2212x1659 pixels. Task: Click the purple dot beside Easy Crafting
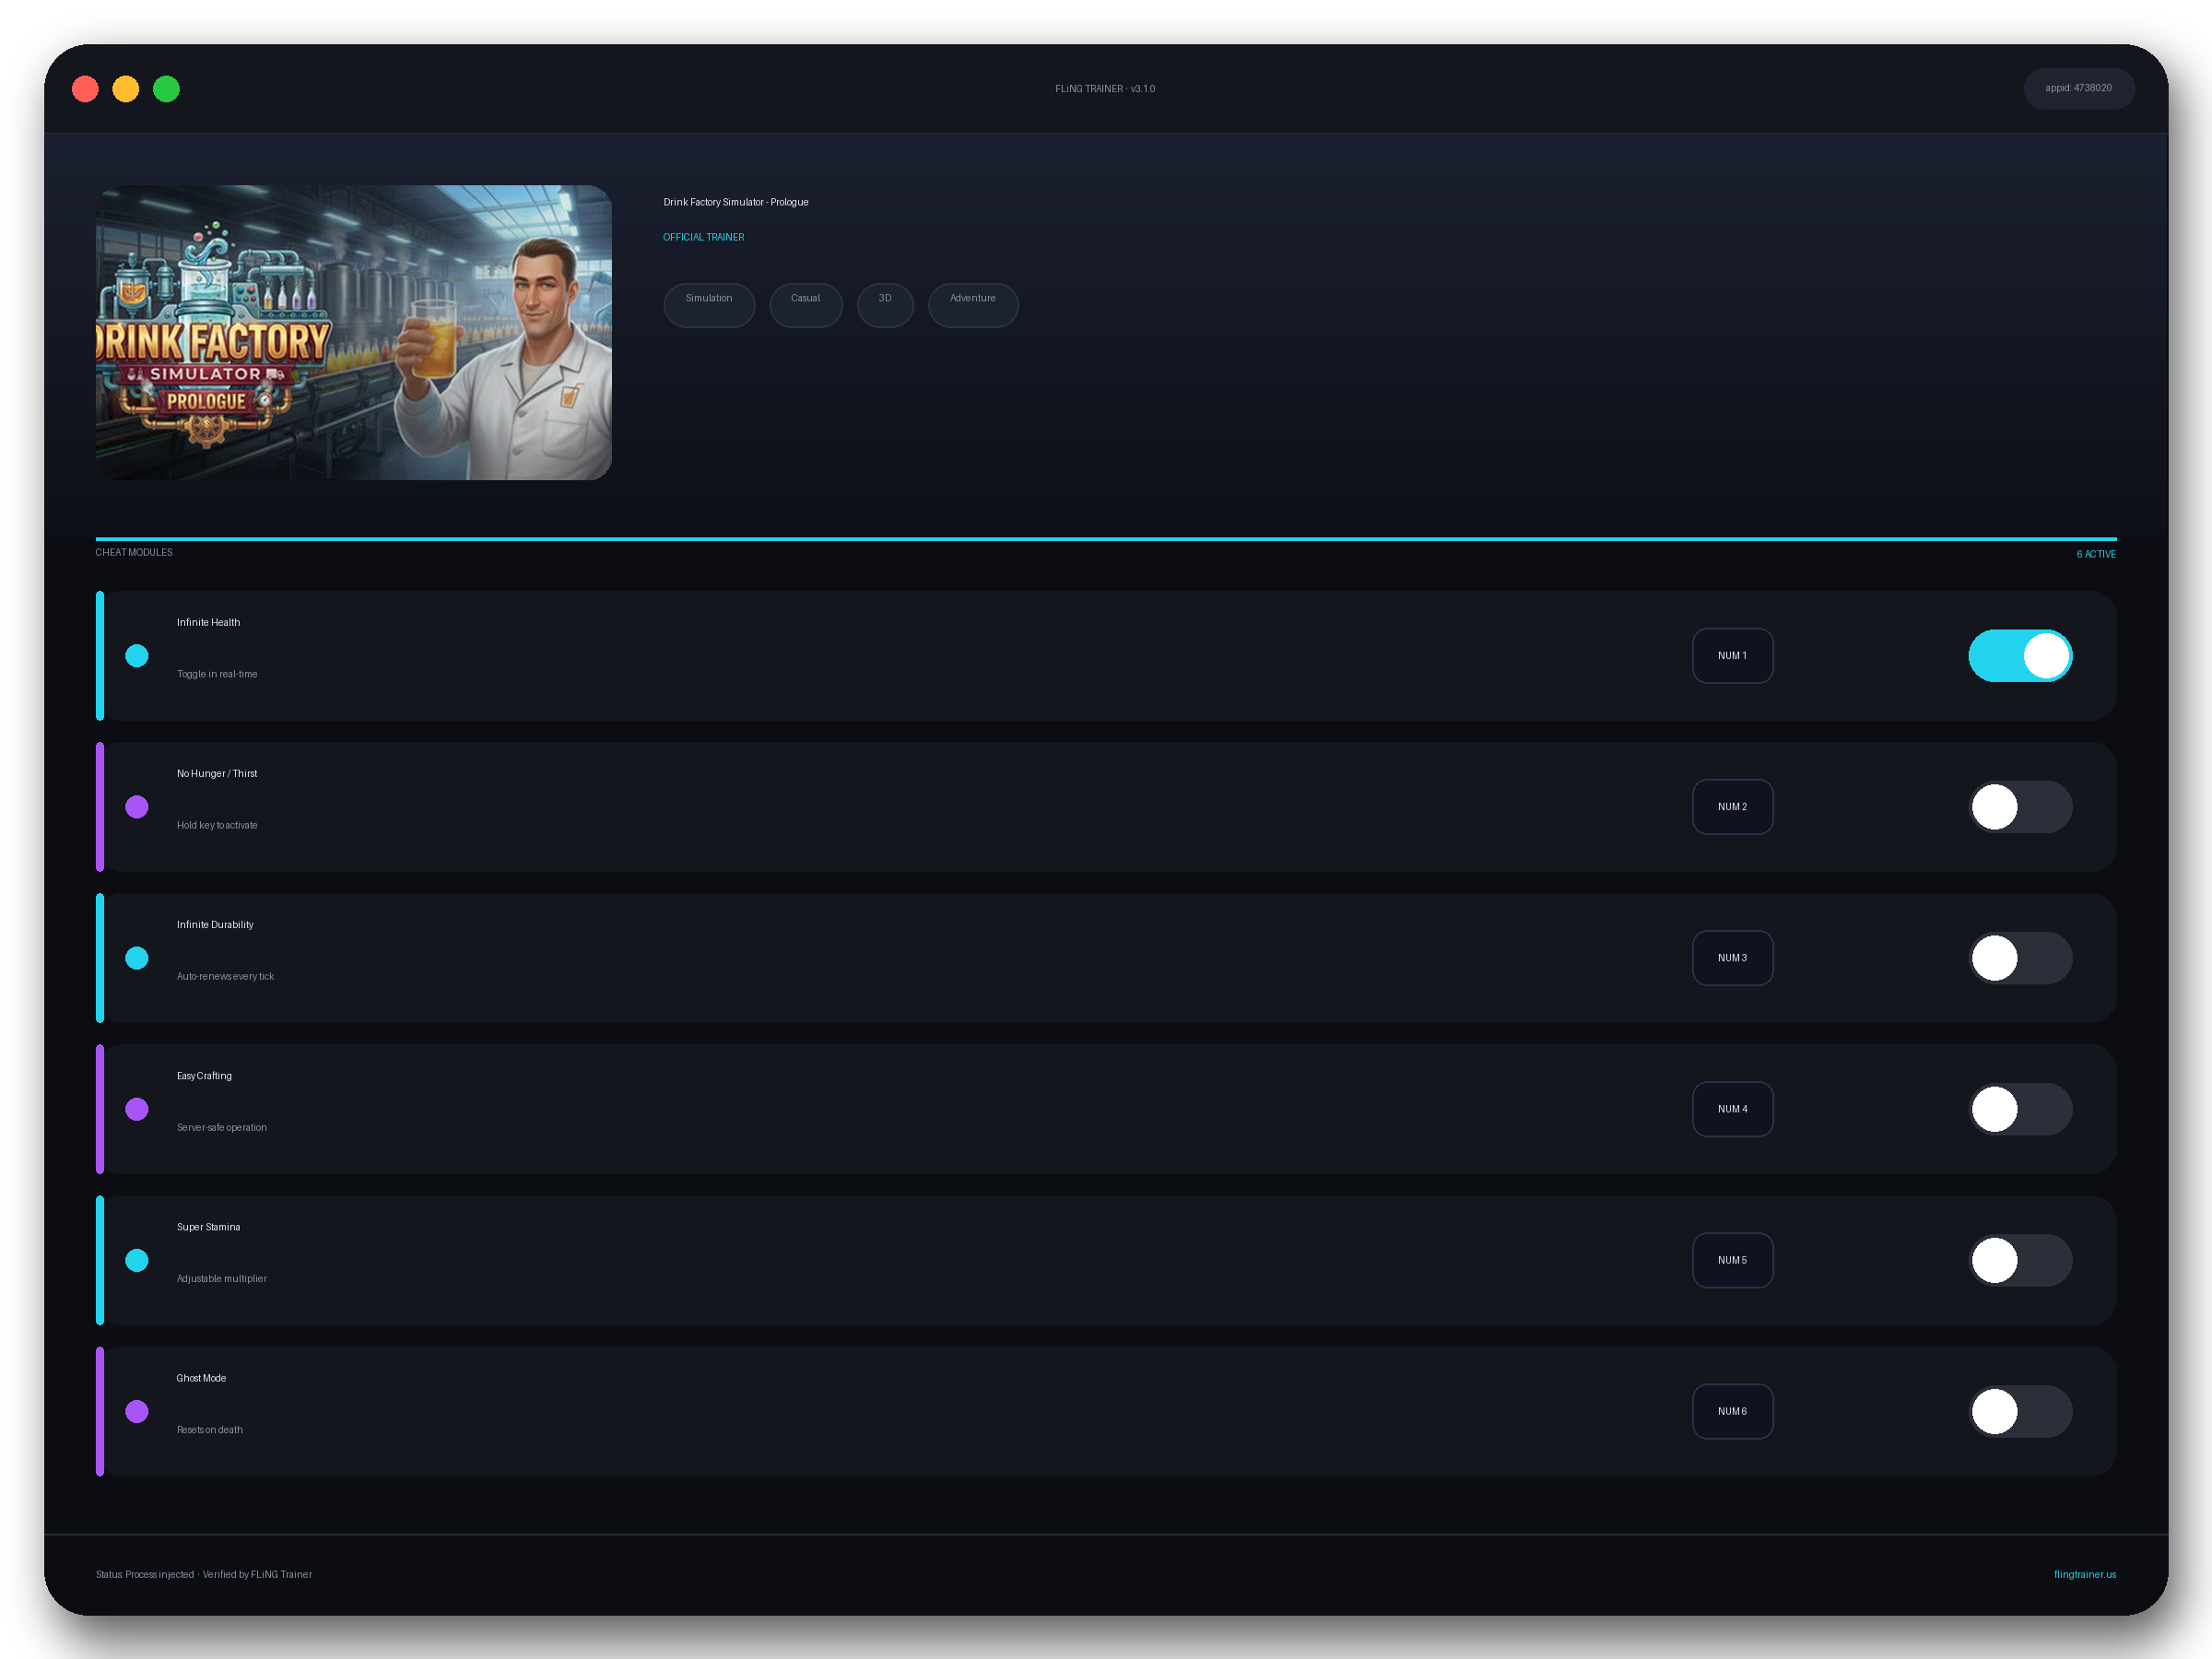[x=137, y=1108]
